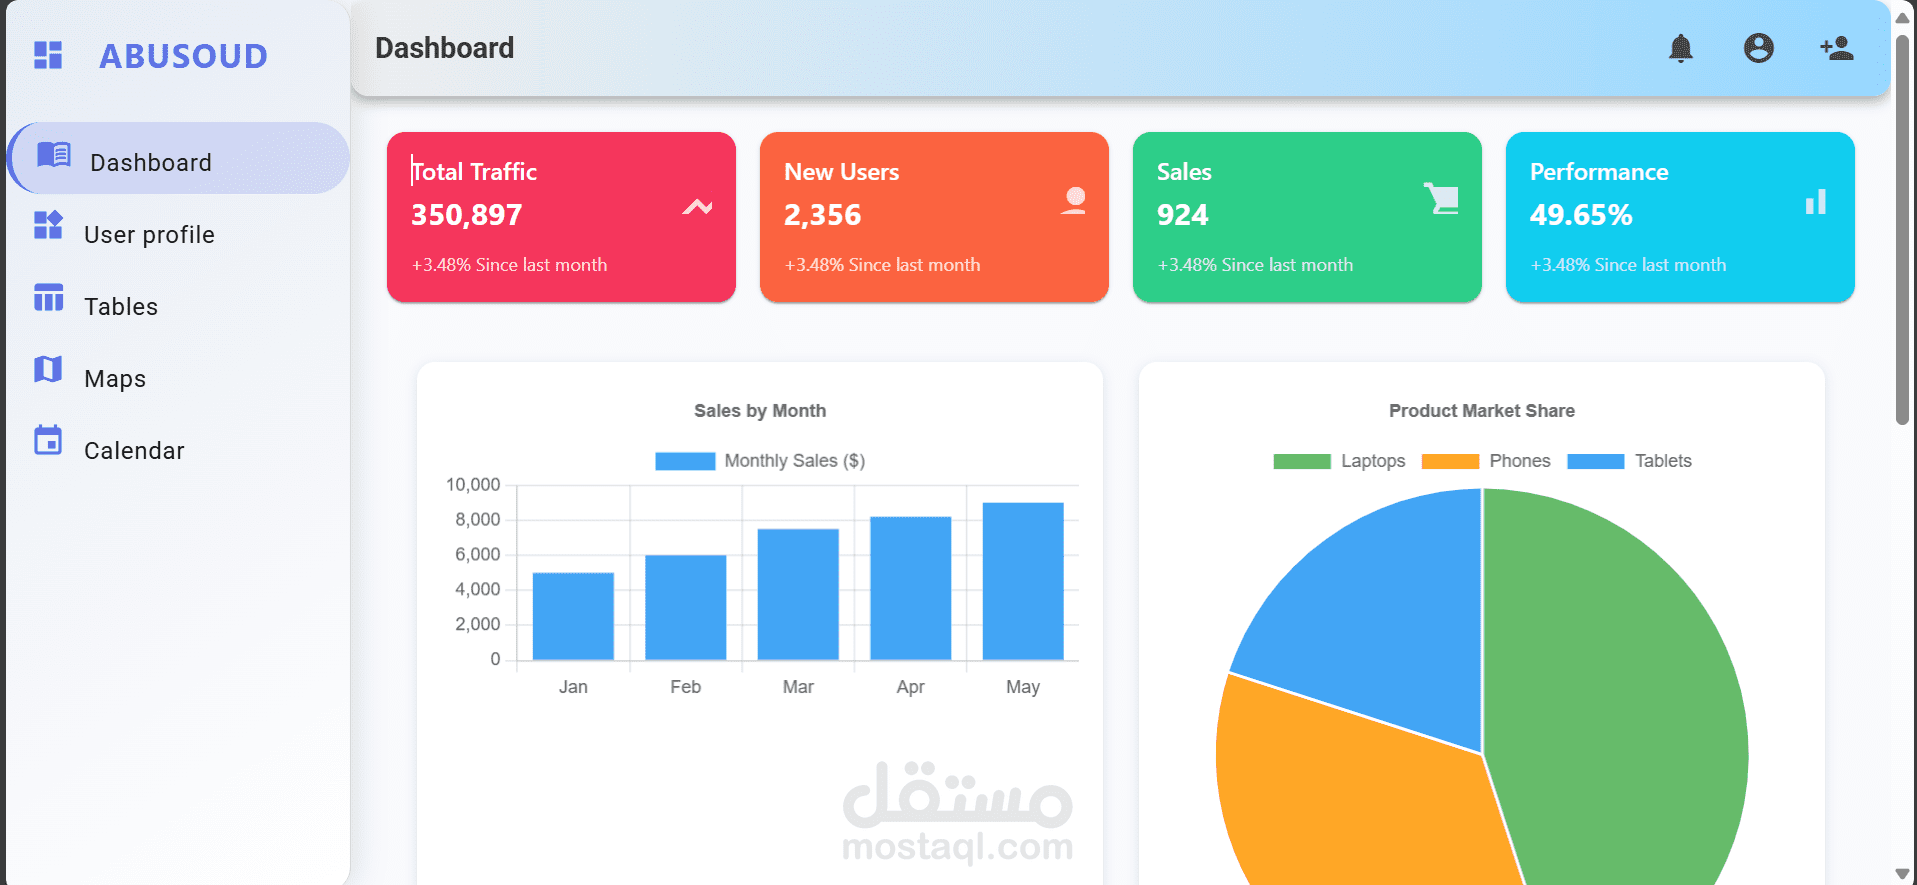Toggle the Phones legend orange swatch
The height and width of the screenshot is (885, 1917).
click(x=1450, y=461)
